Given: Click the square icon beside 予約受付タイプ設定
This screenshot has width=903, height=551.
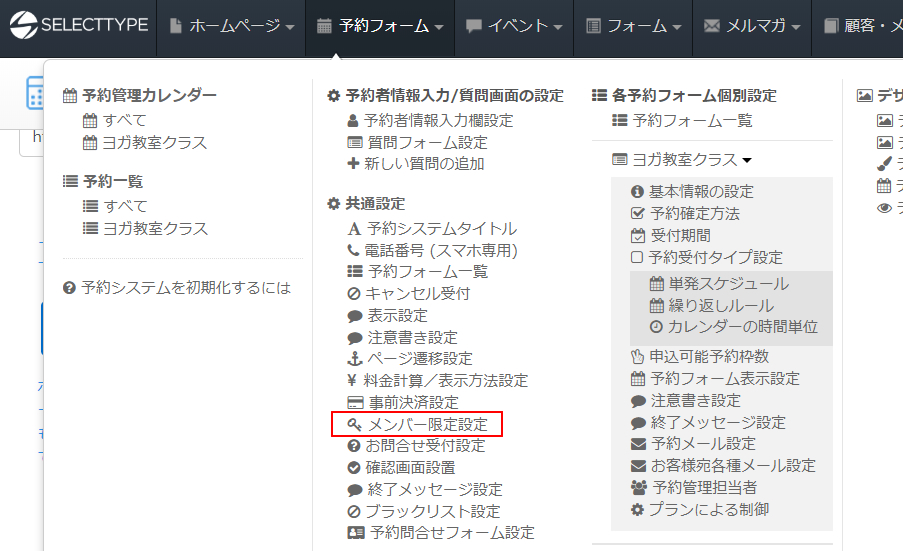Looking at the screenshot, I should pyautogui.click(x=637, y=257).
